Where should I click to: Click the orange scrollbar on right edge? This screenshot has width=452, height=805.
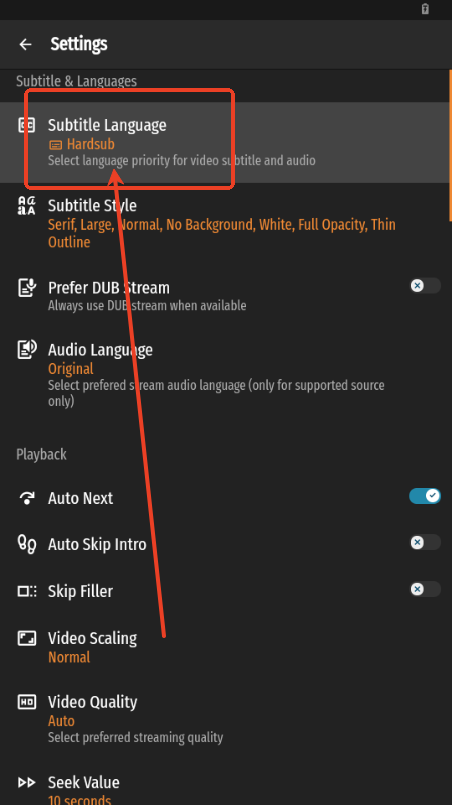tap(450, 145)
